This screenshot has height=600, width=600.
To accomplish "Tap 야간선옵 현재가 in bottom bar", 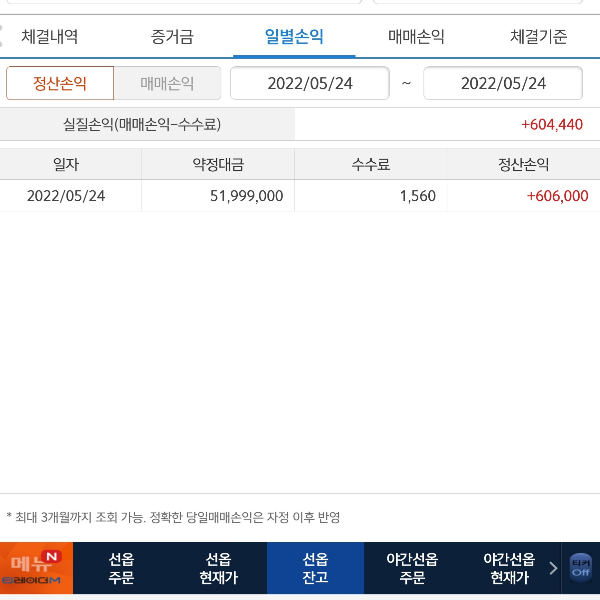I will pyautogui.click(x=509, y=568).
